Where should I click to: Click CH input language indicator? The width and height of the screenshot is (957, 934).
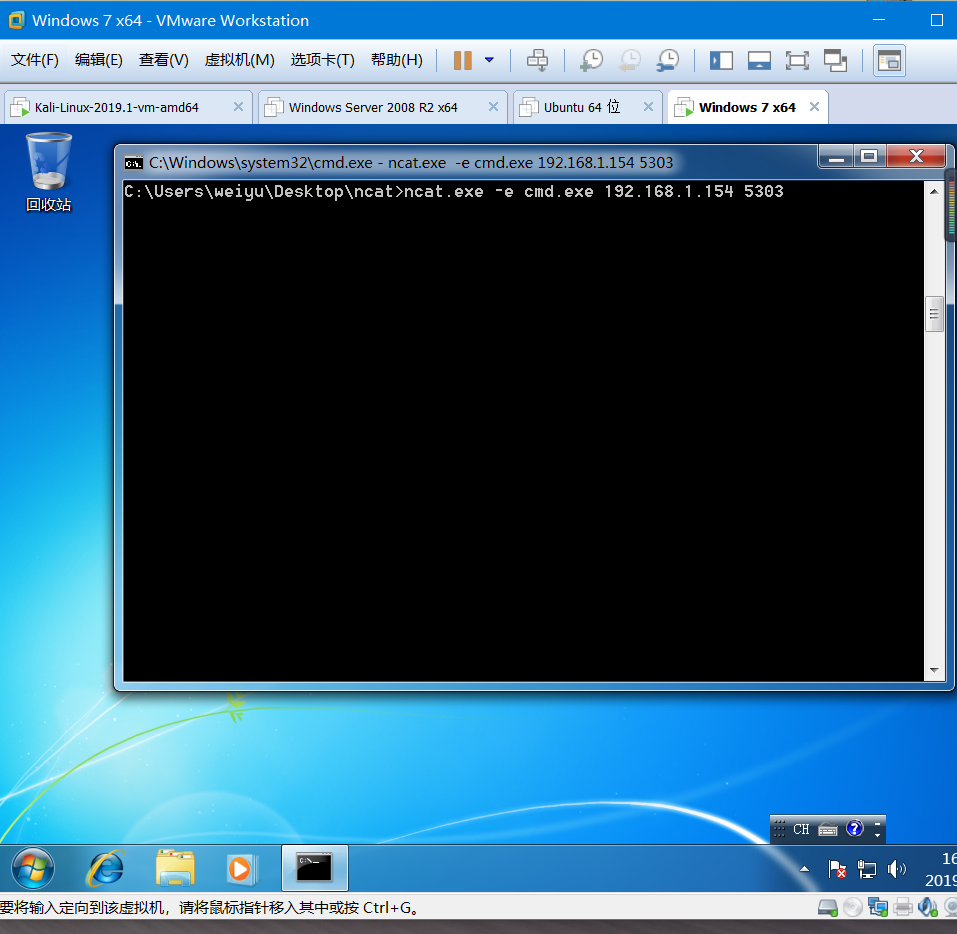[801, 829]
